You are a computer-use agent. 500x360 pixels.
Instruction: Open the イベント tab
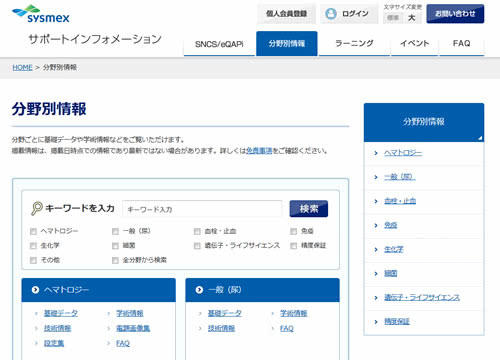[x=414, y=44]
